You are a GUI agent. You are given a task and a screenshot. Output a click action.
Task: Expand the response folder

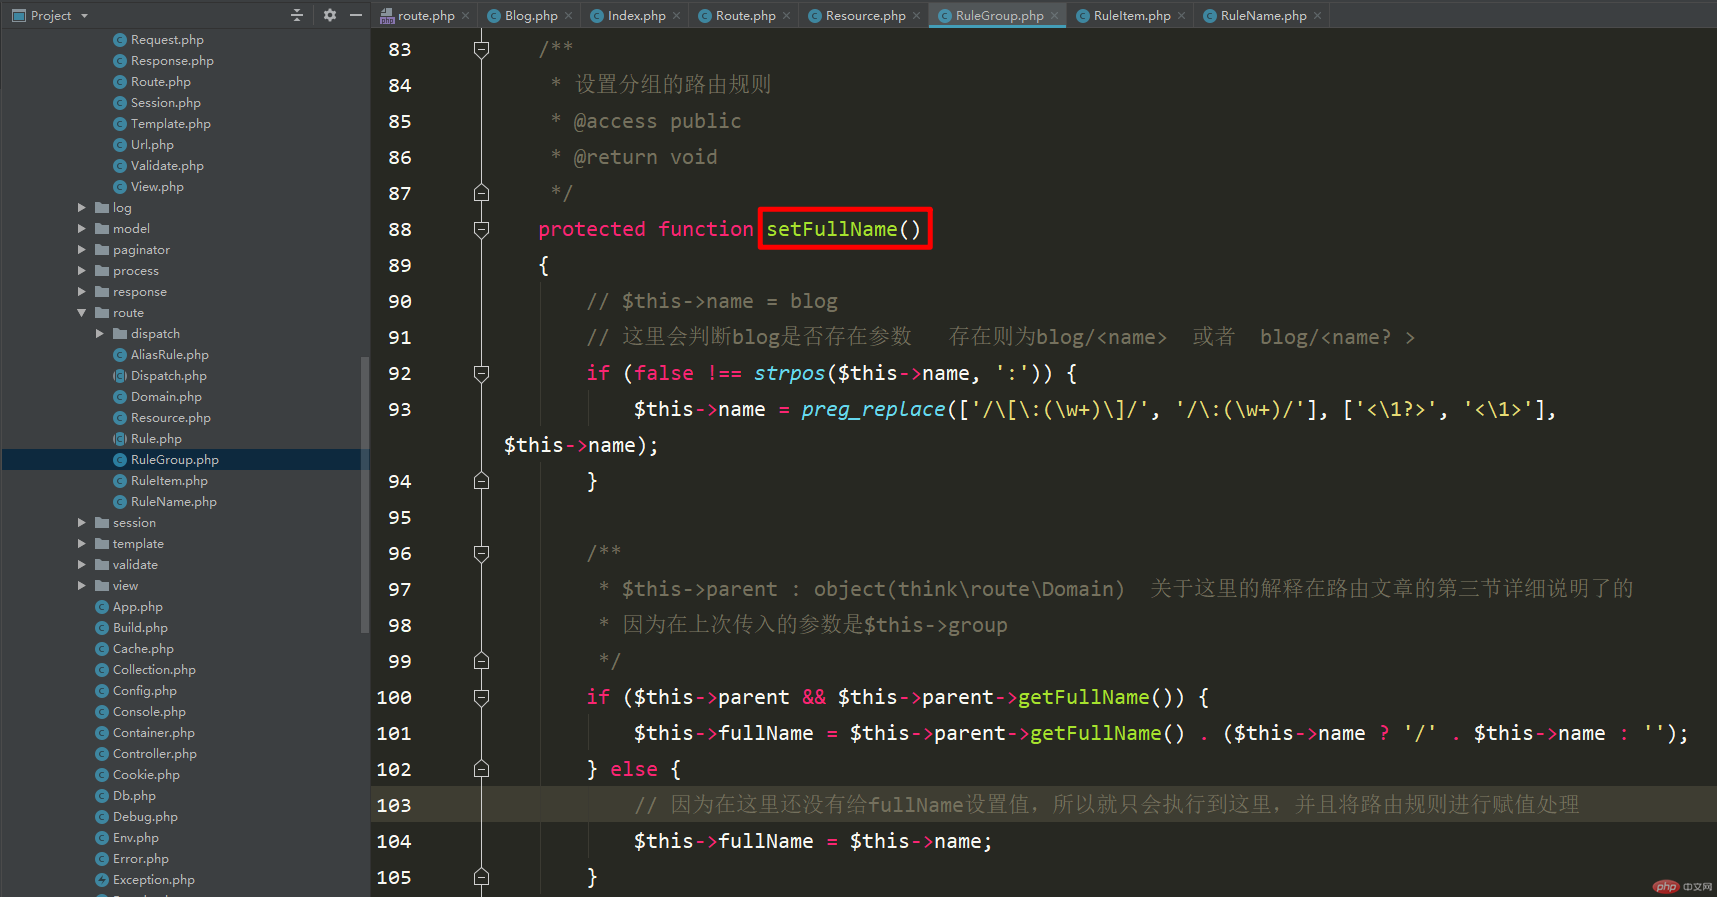tap(82, 291)
